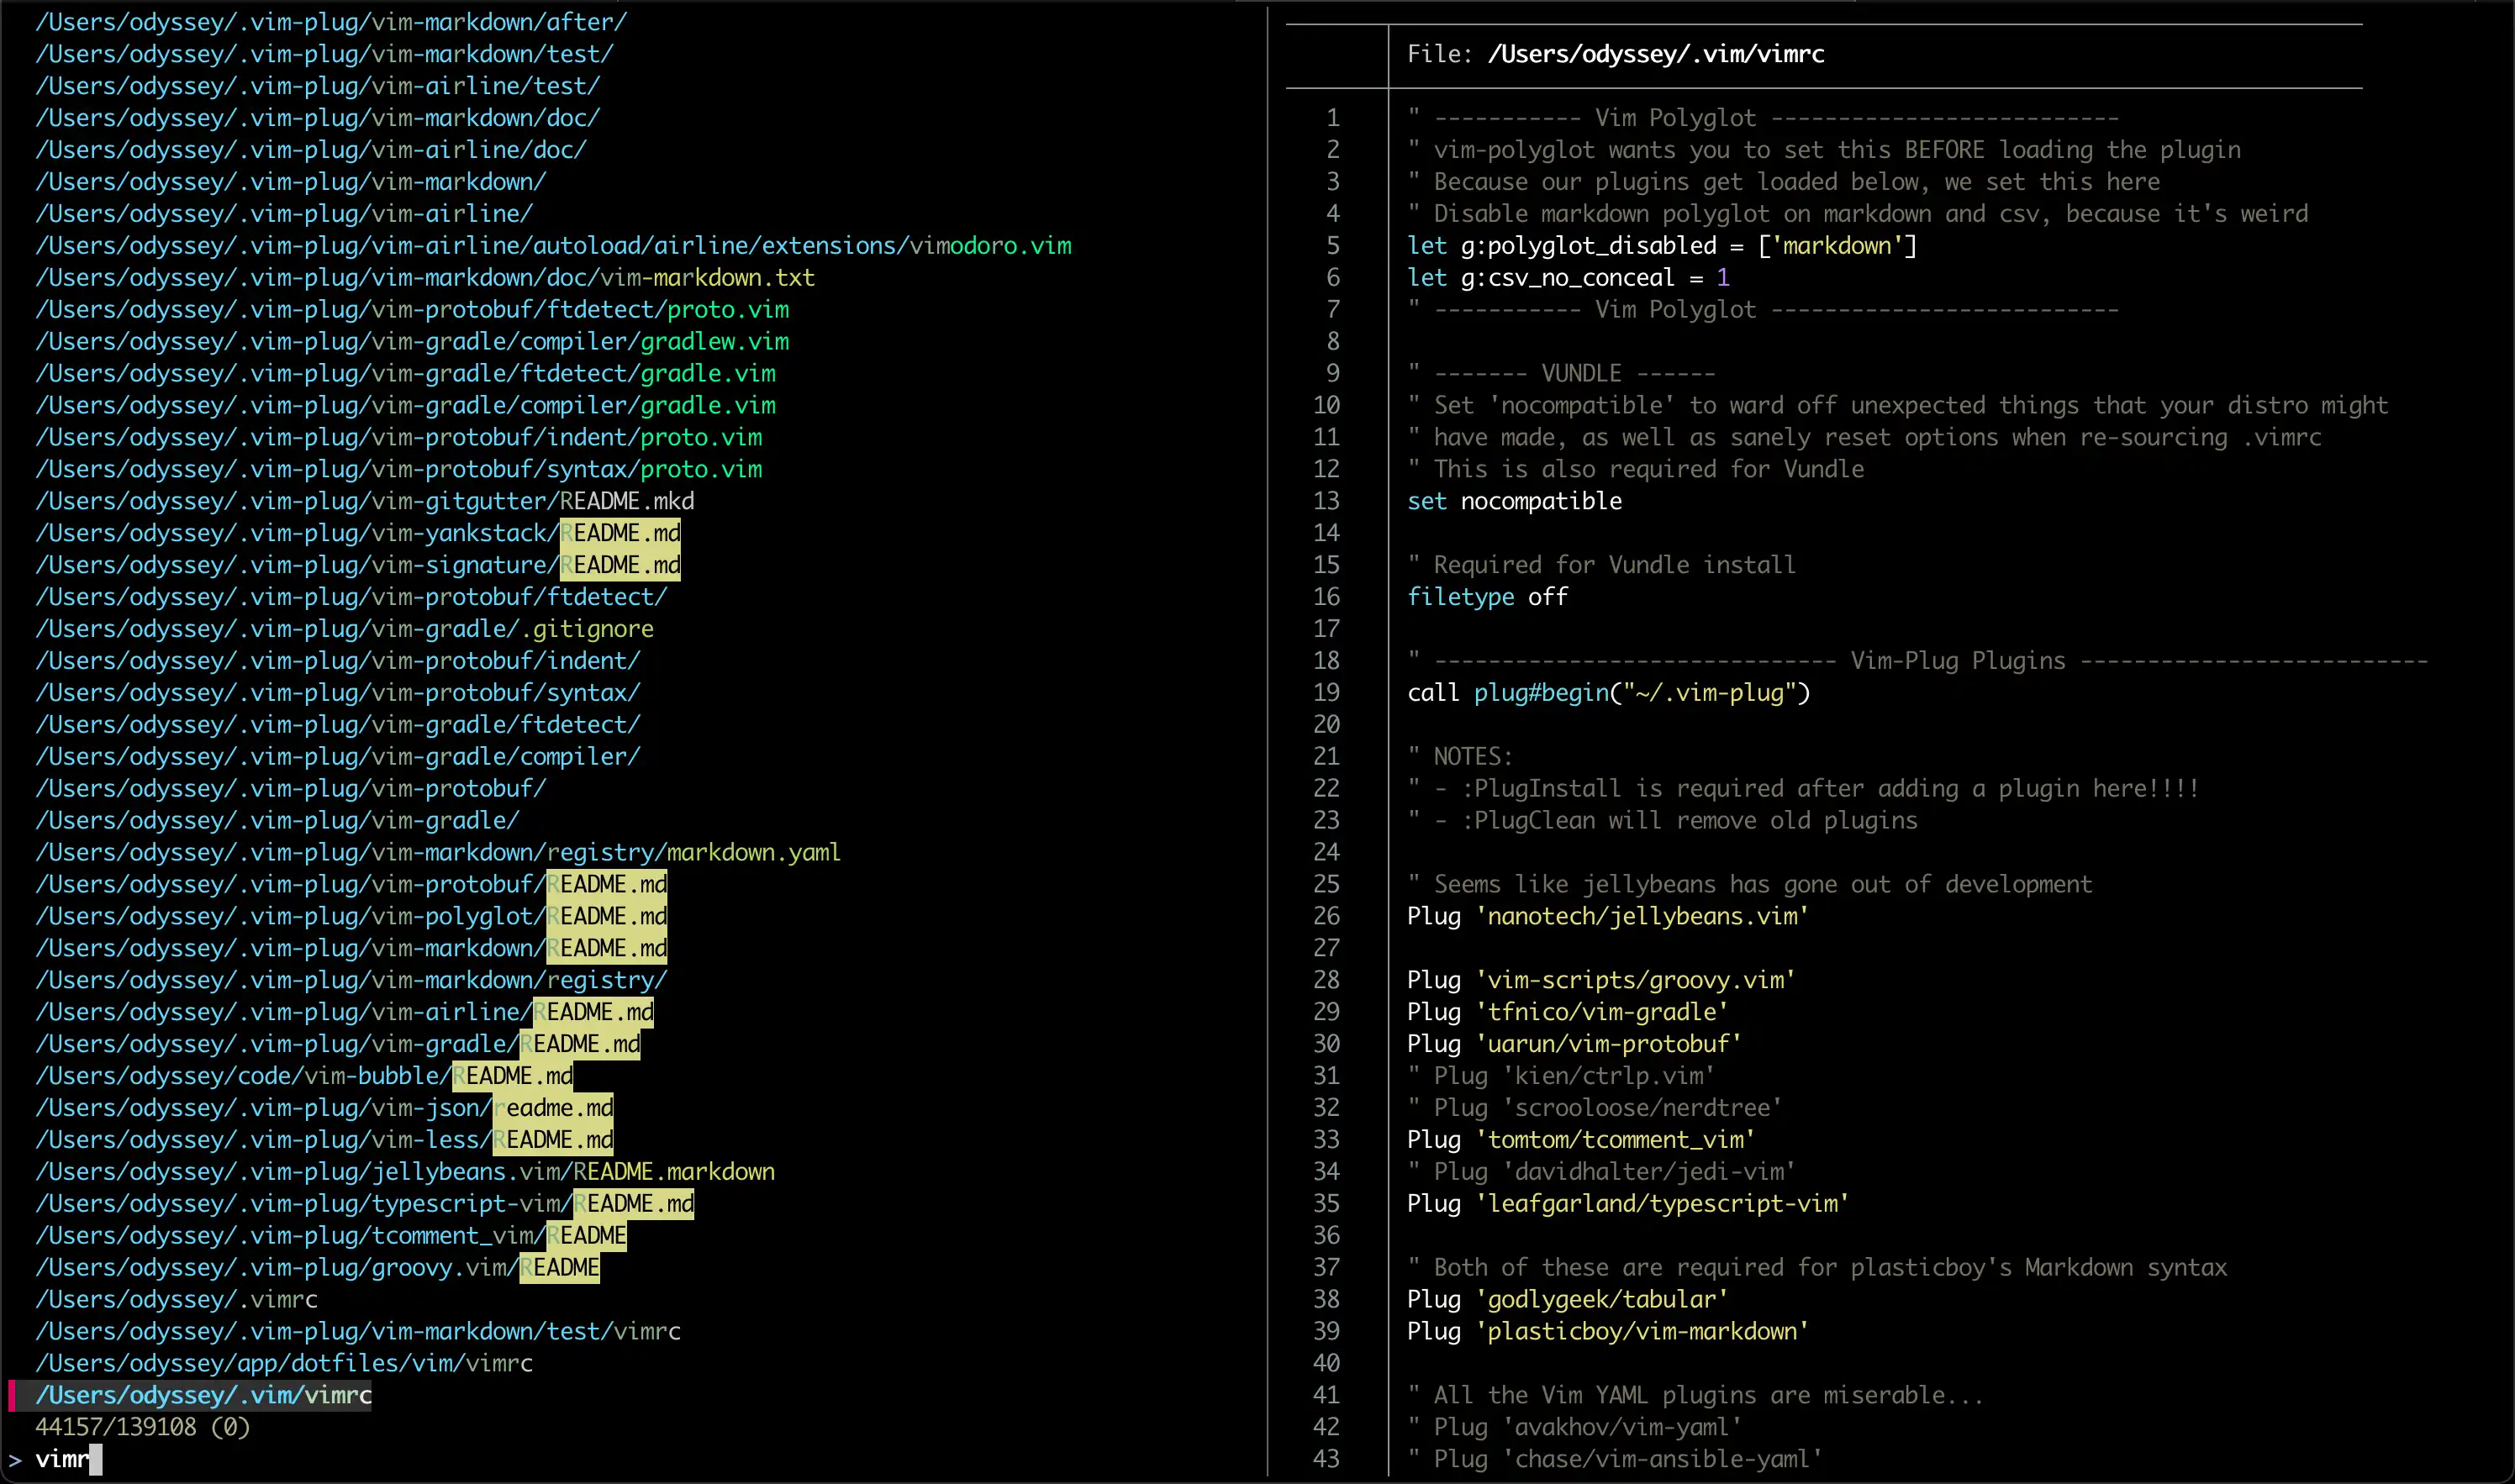
Task: Select vim-yankstack/README.md result
Action: pos(358,531)
